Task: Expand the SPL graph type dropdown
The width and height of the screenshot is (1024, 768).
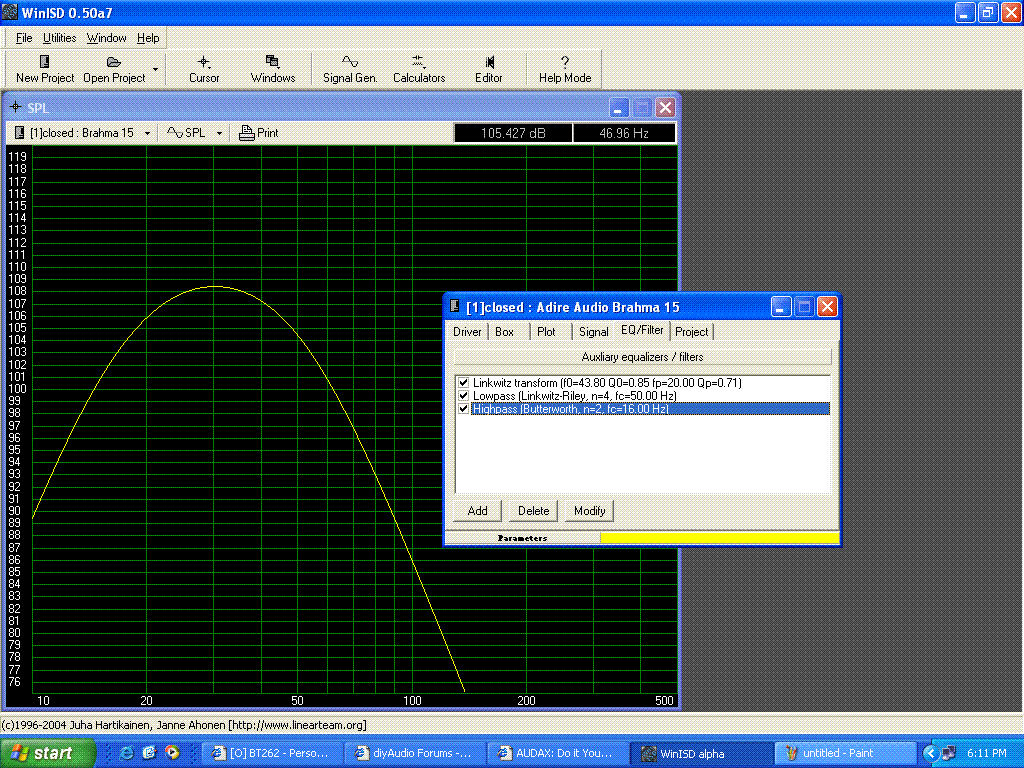Action: pos(219,133)
